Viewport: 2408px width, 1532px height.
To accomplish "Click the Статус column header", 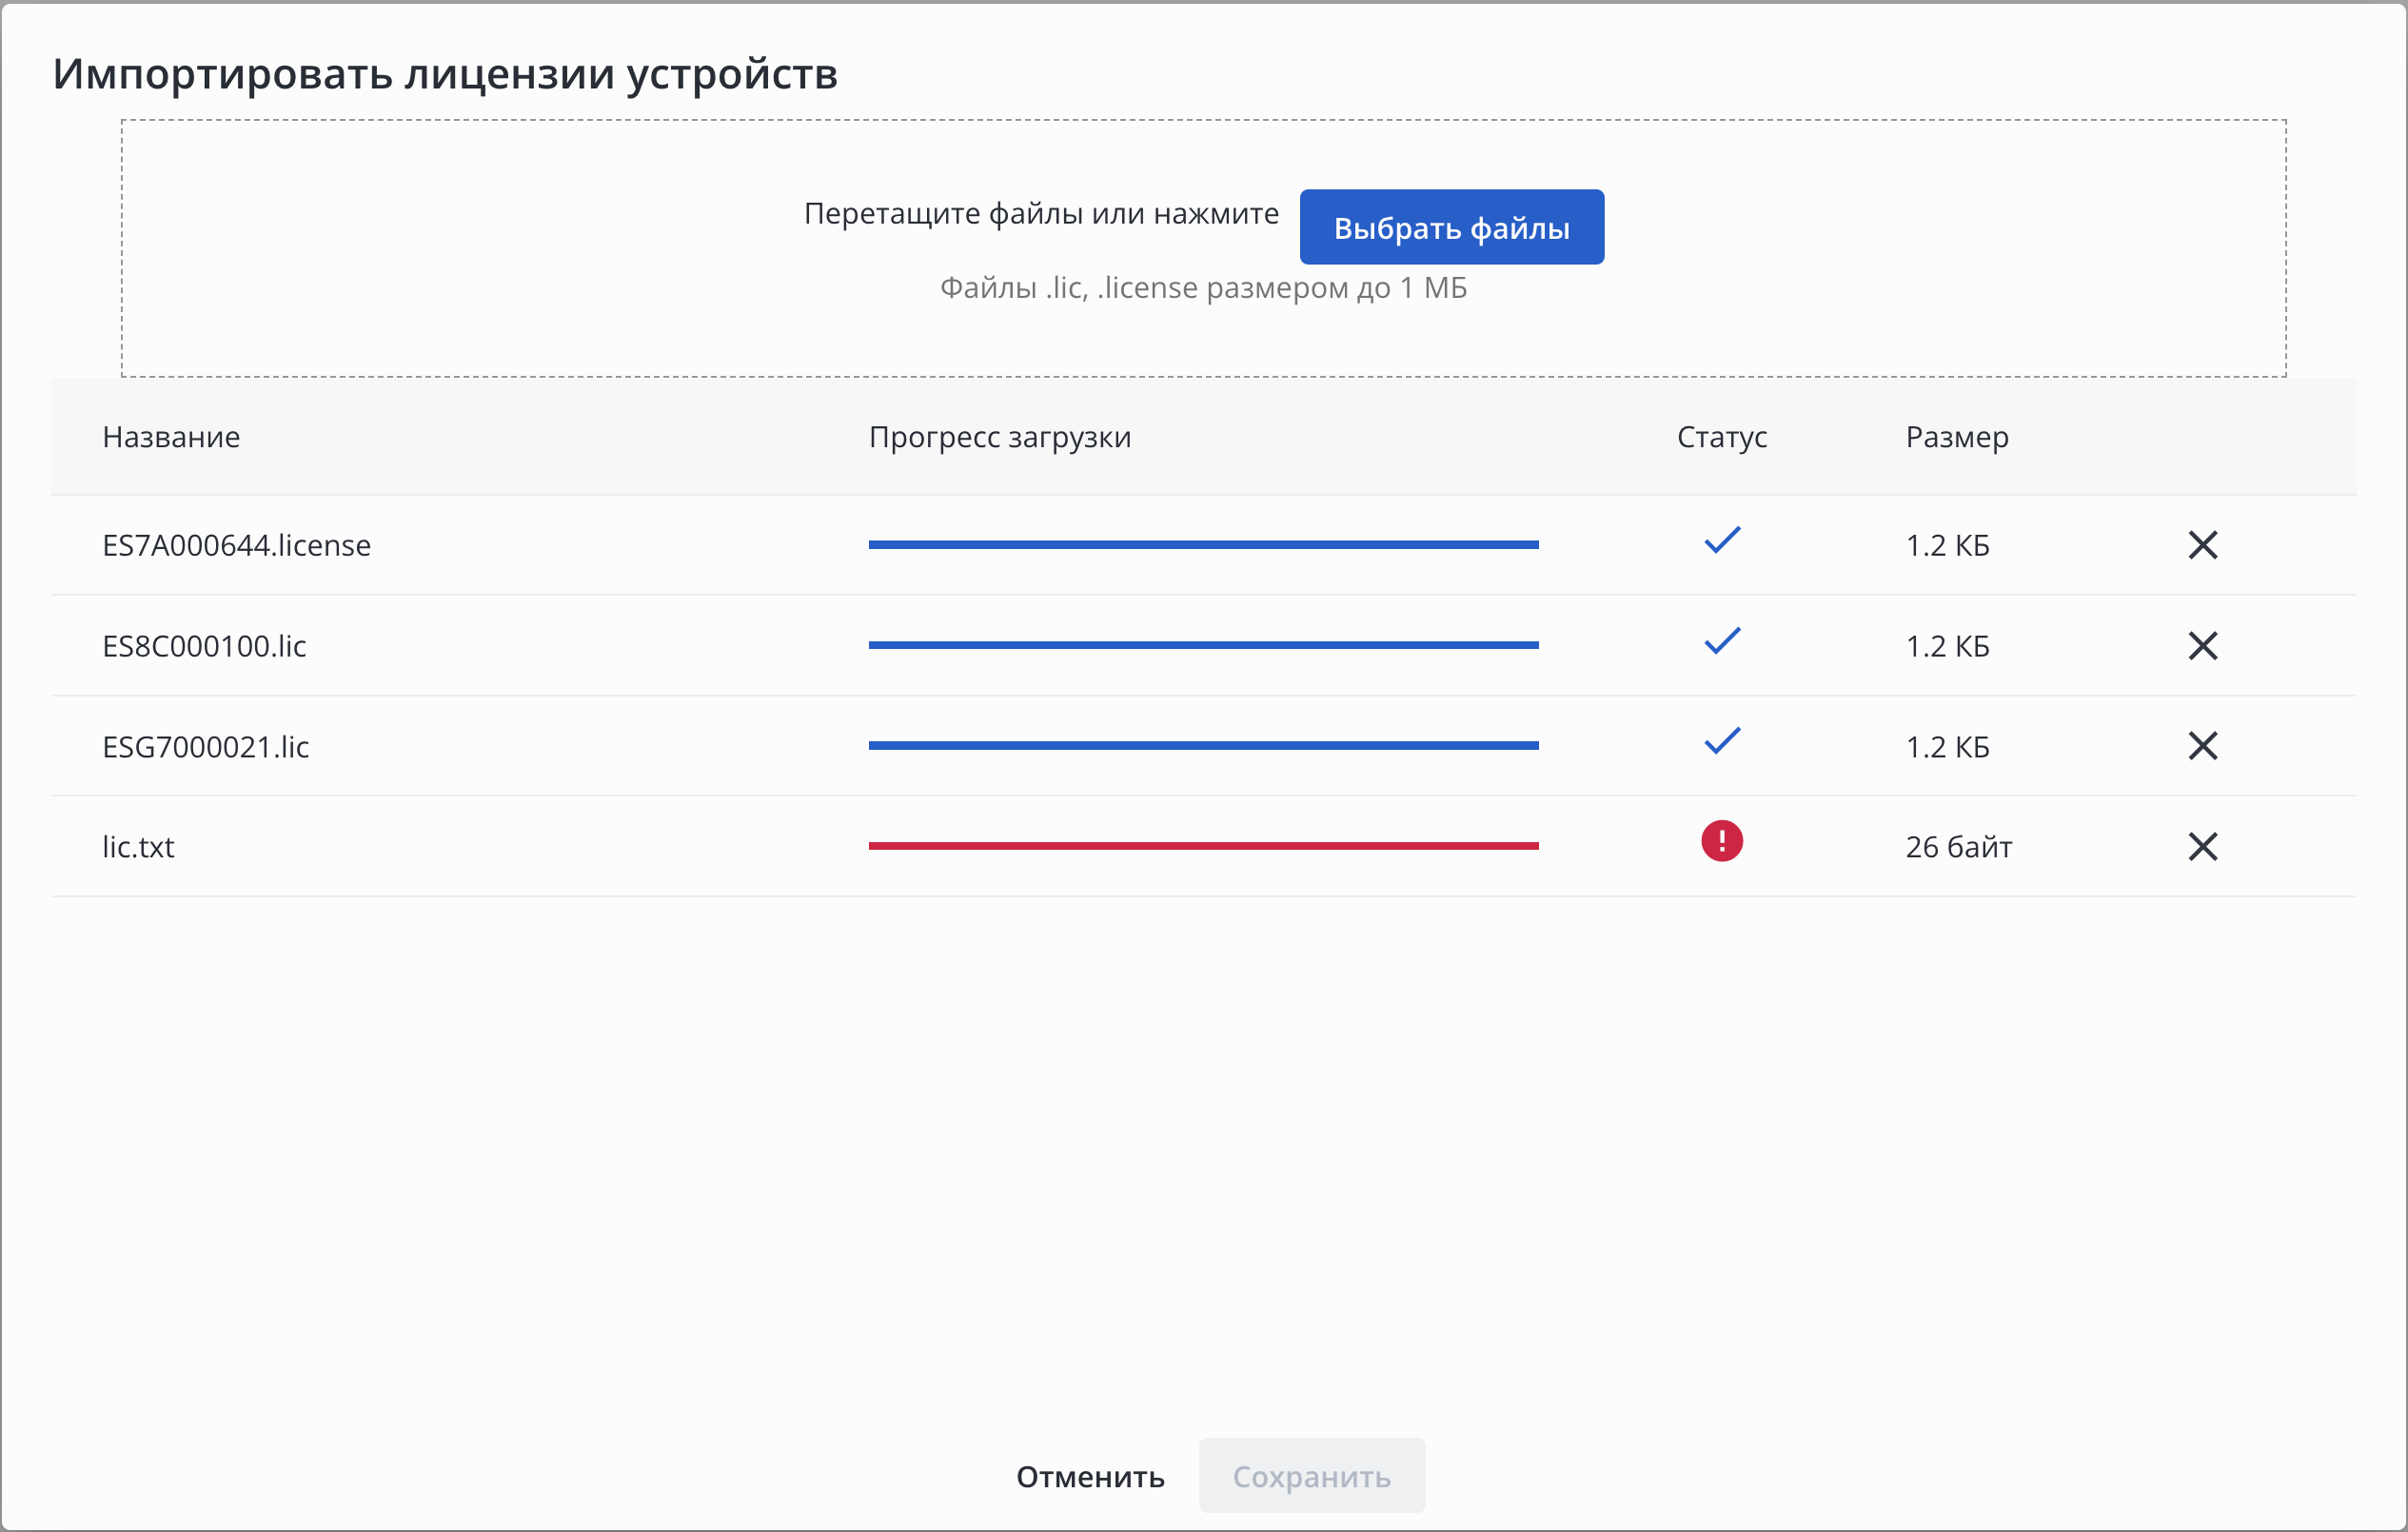I will tap(1721, 437).
